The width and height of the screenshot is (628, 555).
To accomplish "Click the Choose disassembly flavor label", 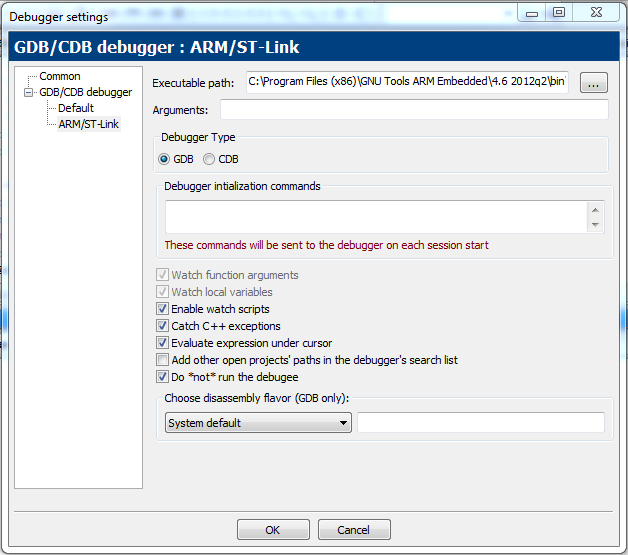I will tap(257, 398).
